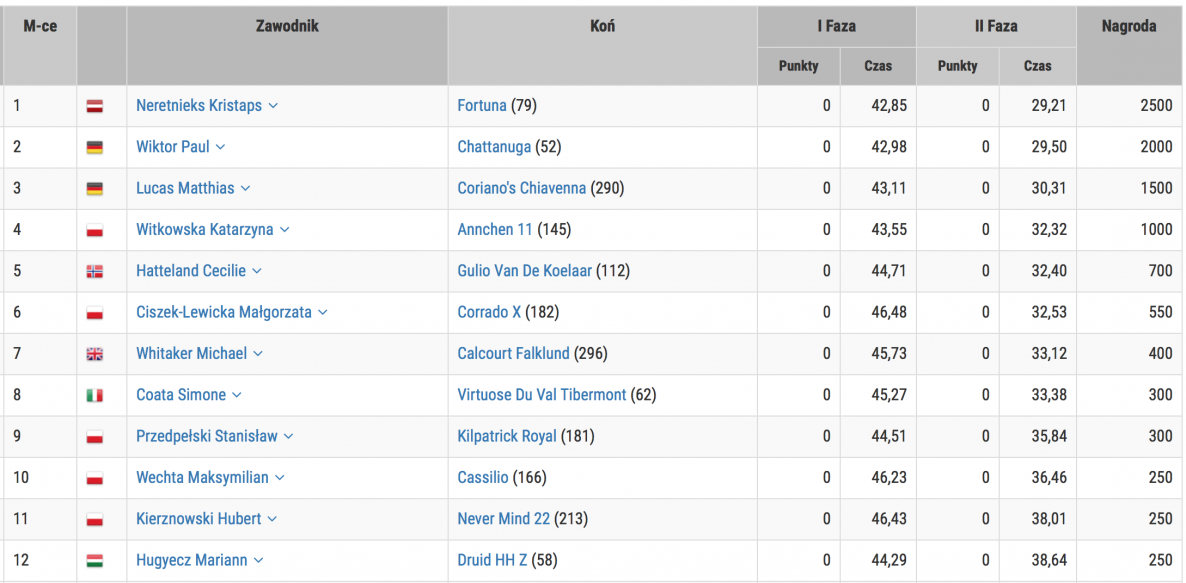This screenshot has width=1186, height=583.
Task: Click the German flag next to Lucas Matthias
Action: 95,189
